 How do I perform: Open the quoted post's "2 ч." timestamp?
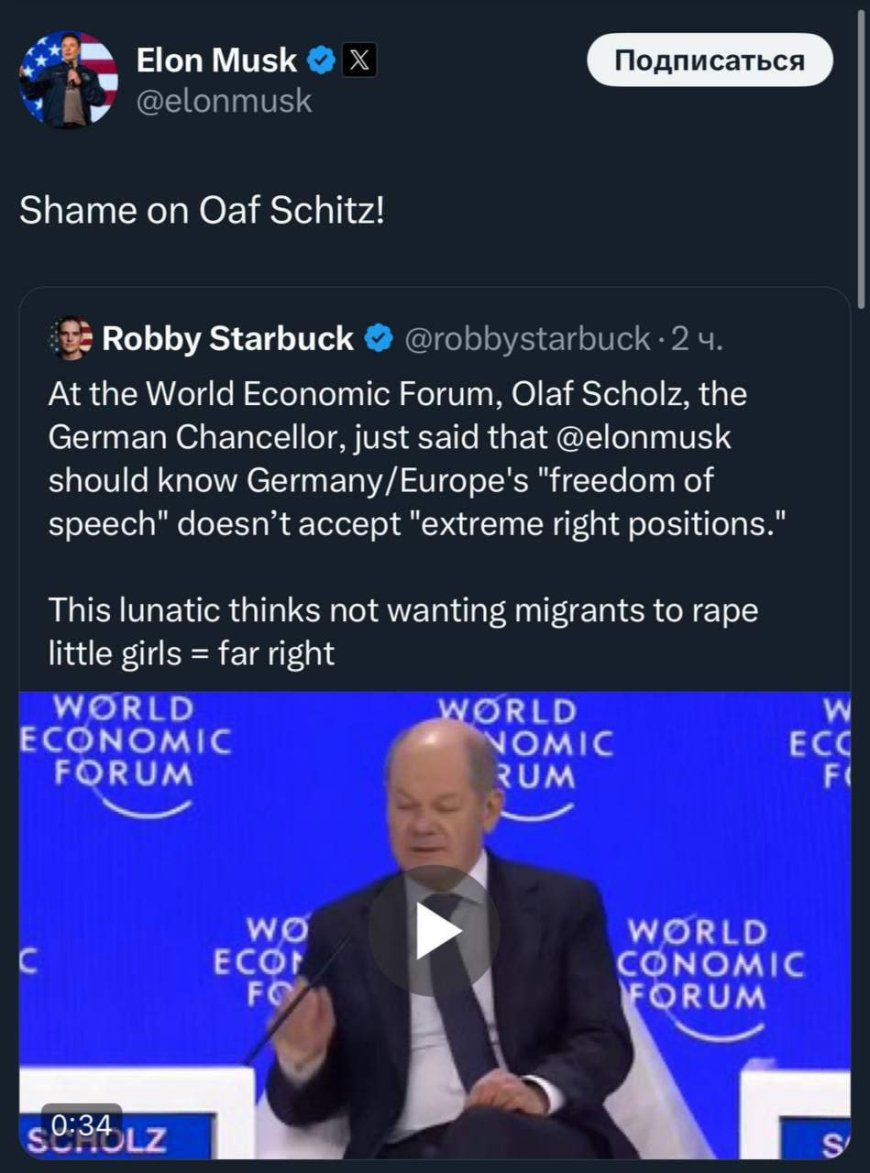click(696, 340)
